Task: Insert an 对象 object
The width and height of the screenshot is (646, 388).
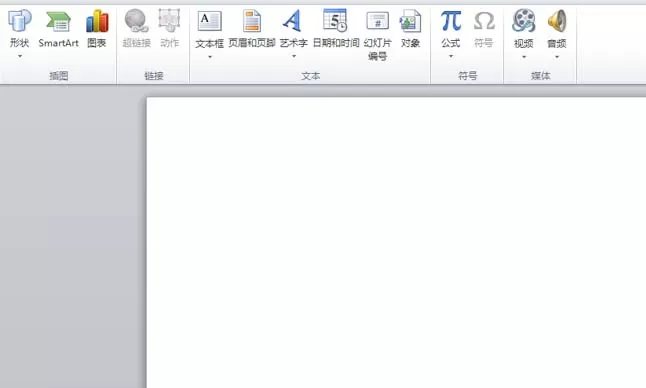Action: 410,28
